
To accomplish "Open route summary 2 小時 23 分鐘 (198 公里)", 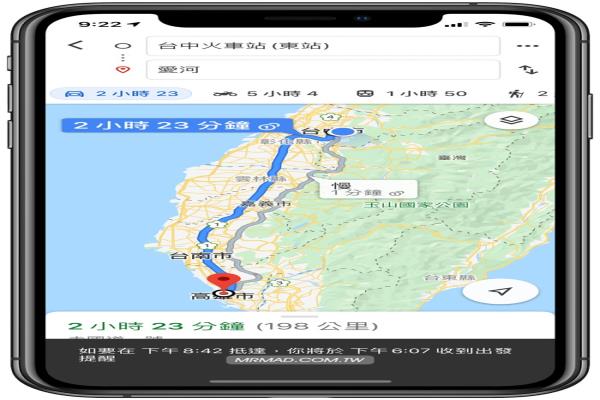I will coord(223,326).
